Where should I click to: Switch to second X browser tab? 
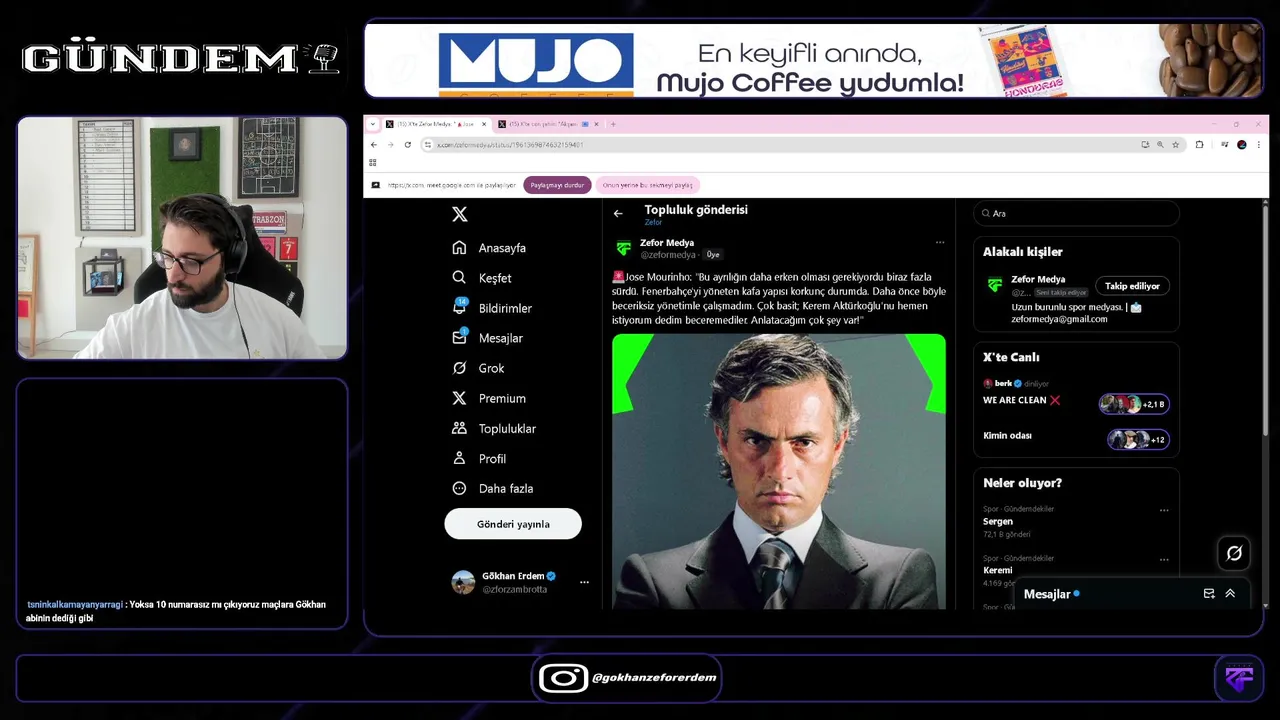point(548,124)
